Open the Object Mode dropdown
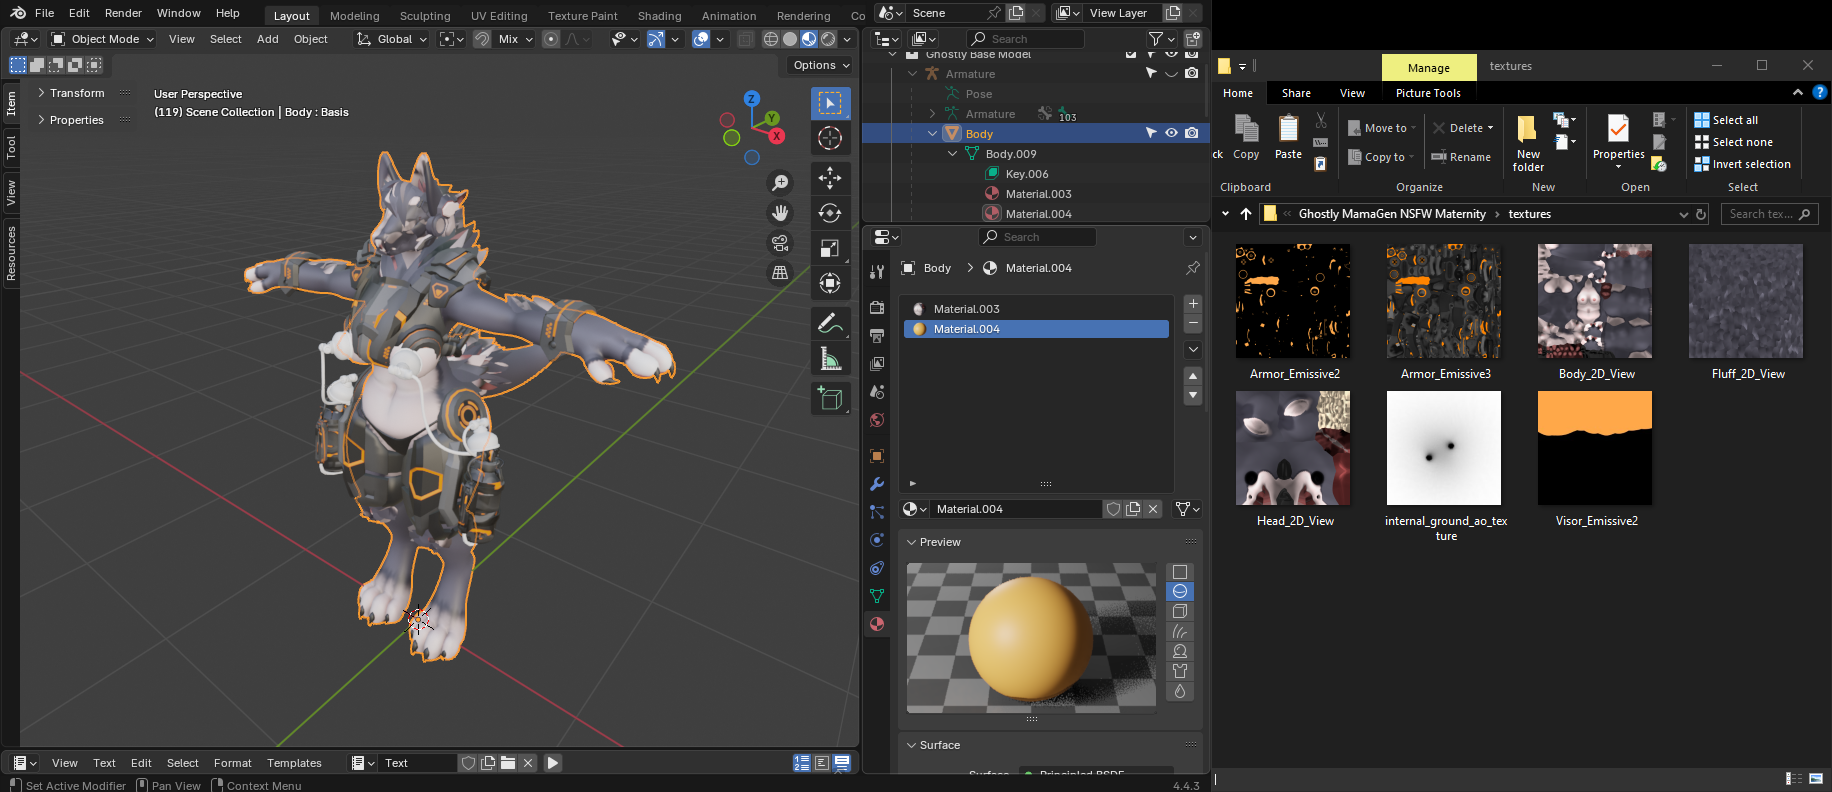 (103, 39)
